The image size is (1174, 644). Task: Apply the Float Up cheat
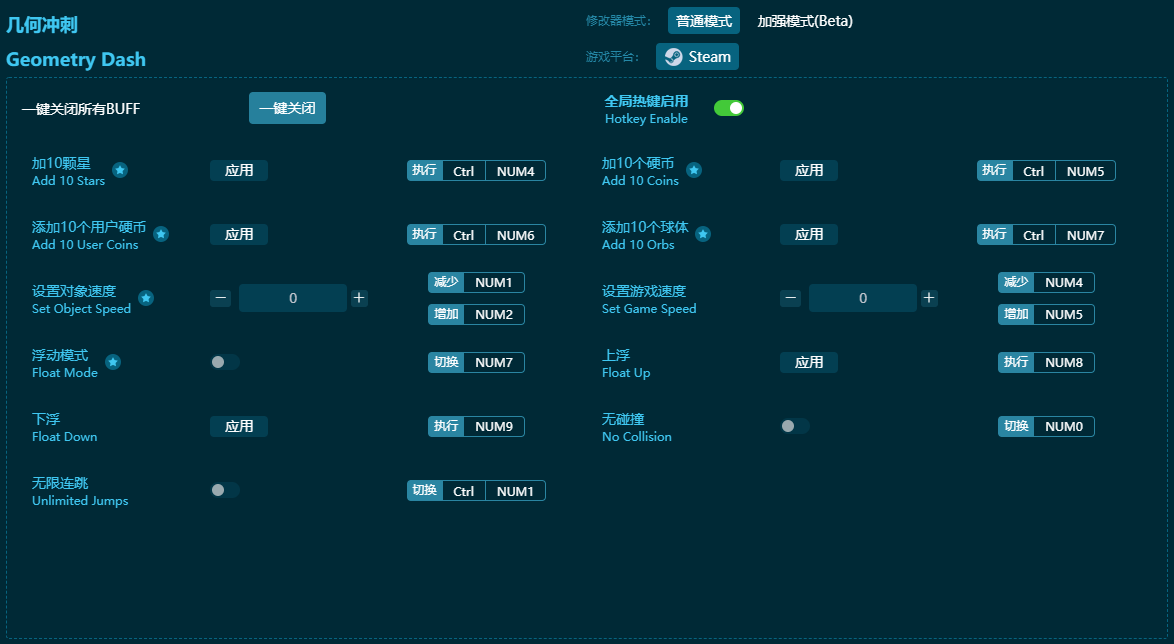808,362
